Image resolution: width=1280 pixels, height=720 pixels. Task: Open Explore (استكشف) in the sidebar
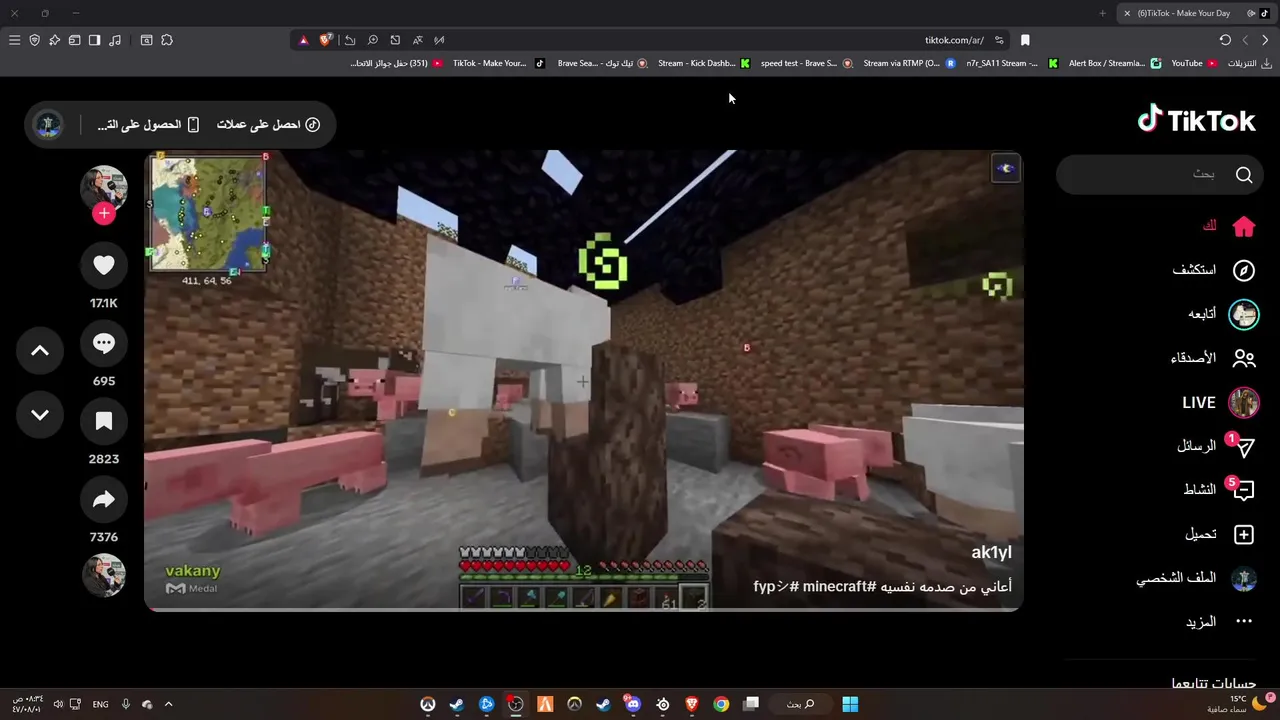click(x=1214, y=270)
